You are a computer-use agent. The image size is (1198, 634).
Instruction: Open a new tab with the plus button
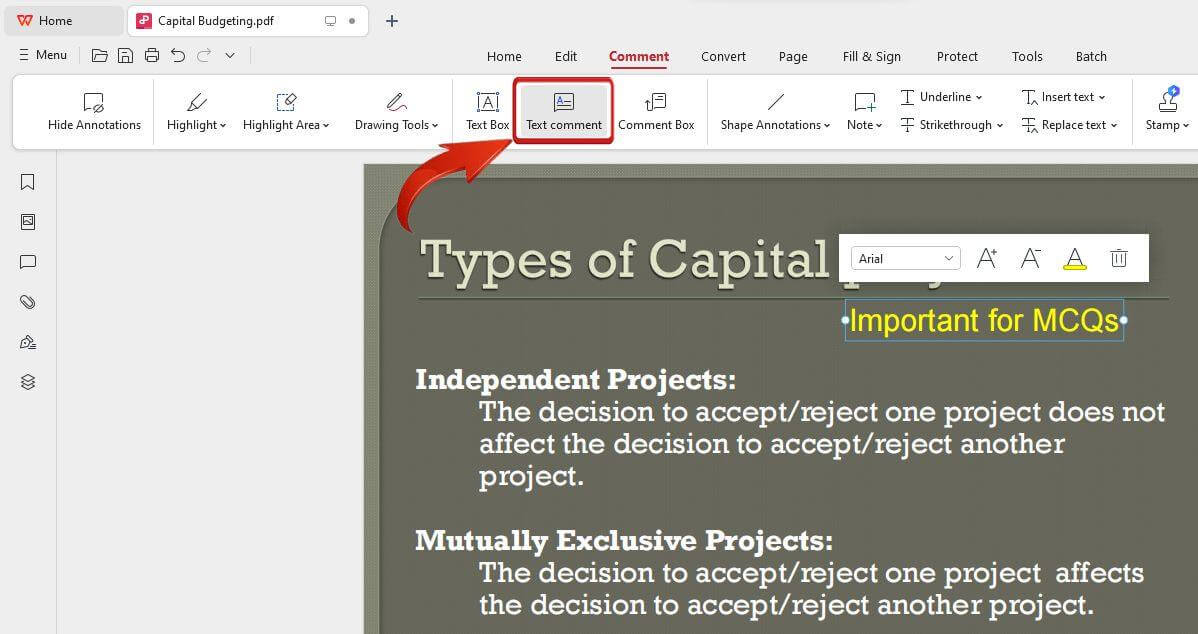pos(392,21)
